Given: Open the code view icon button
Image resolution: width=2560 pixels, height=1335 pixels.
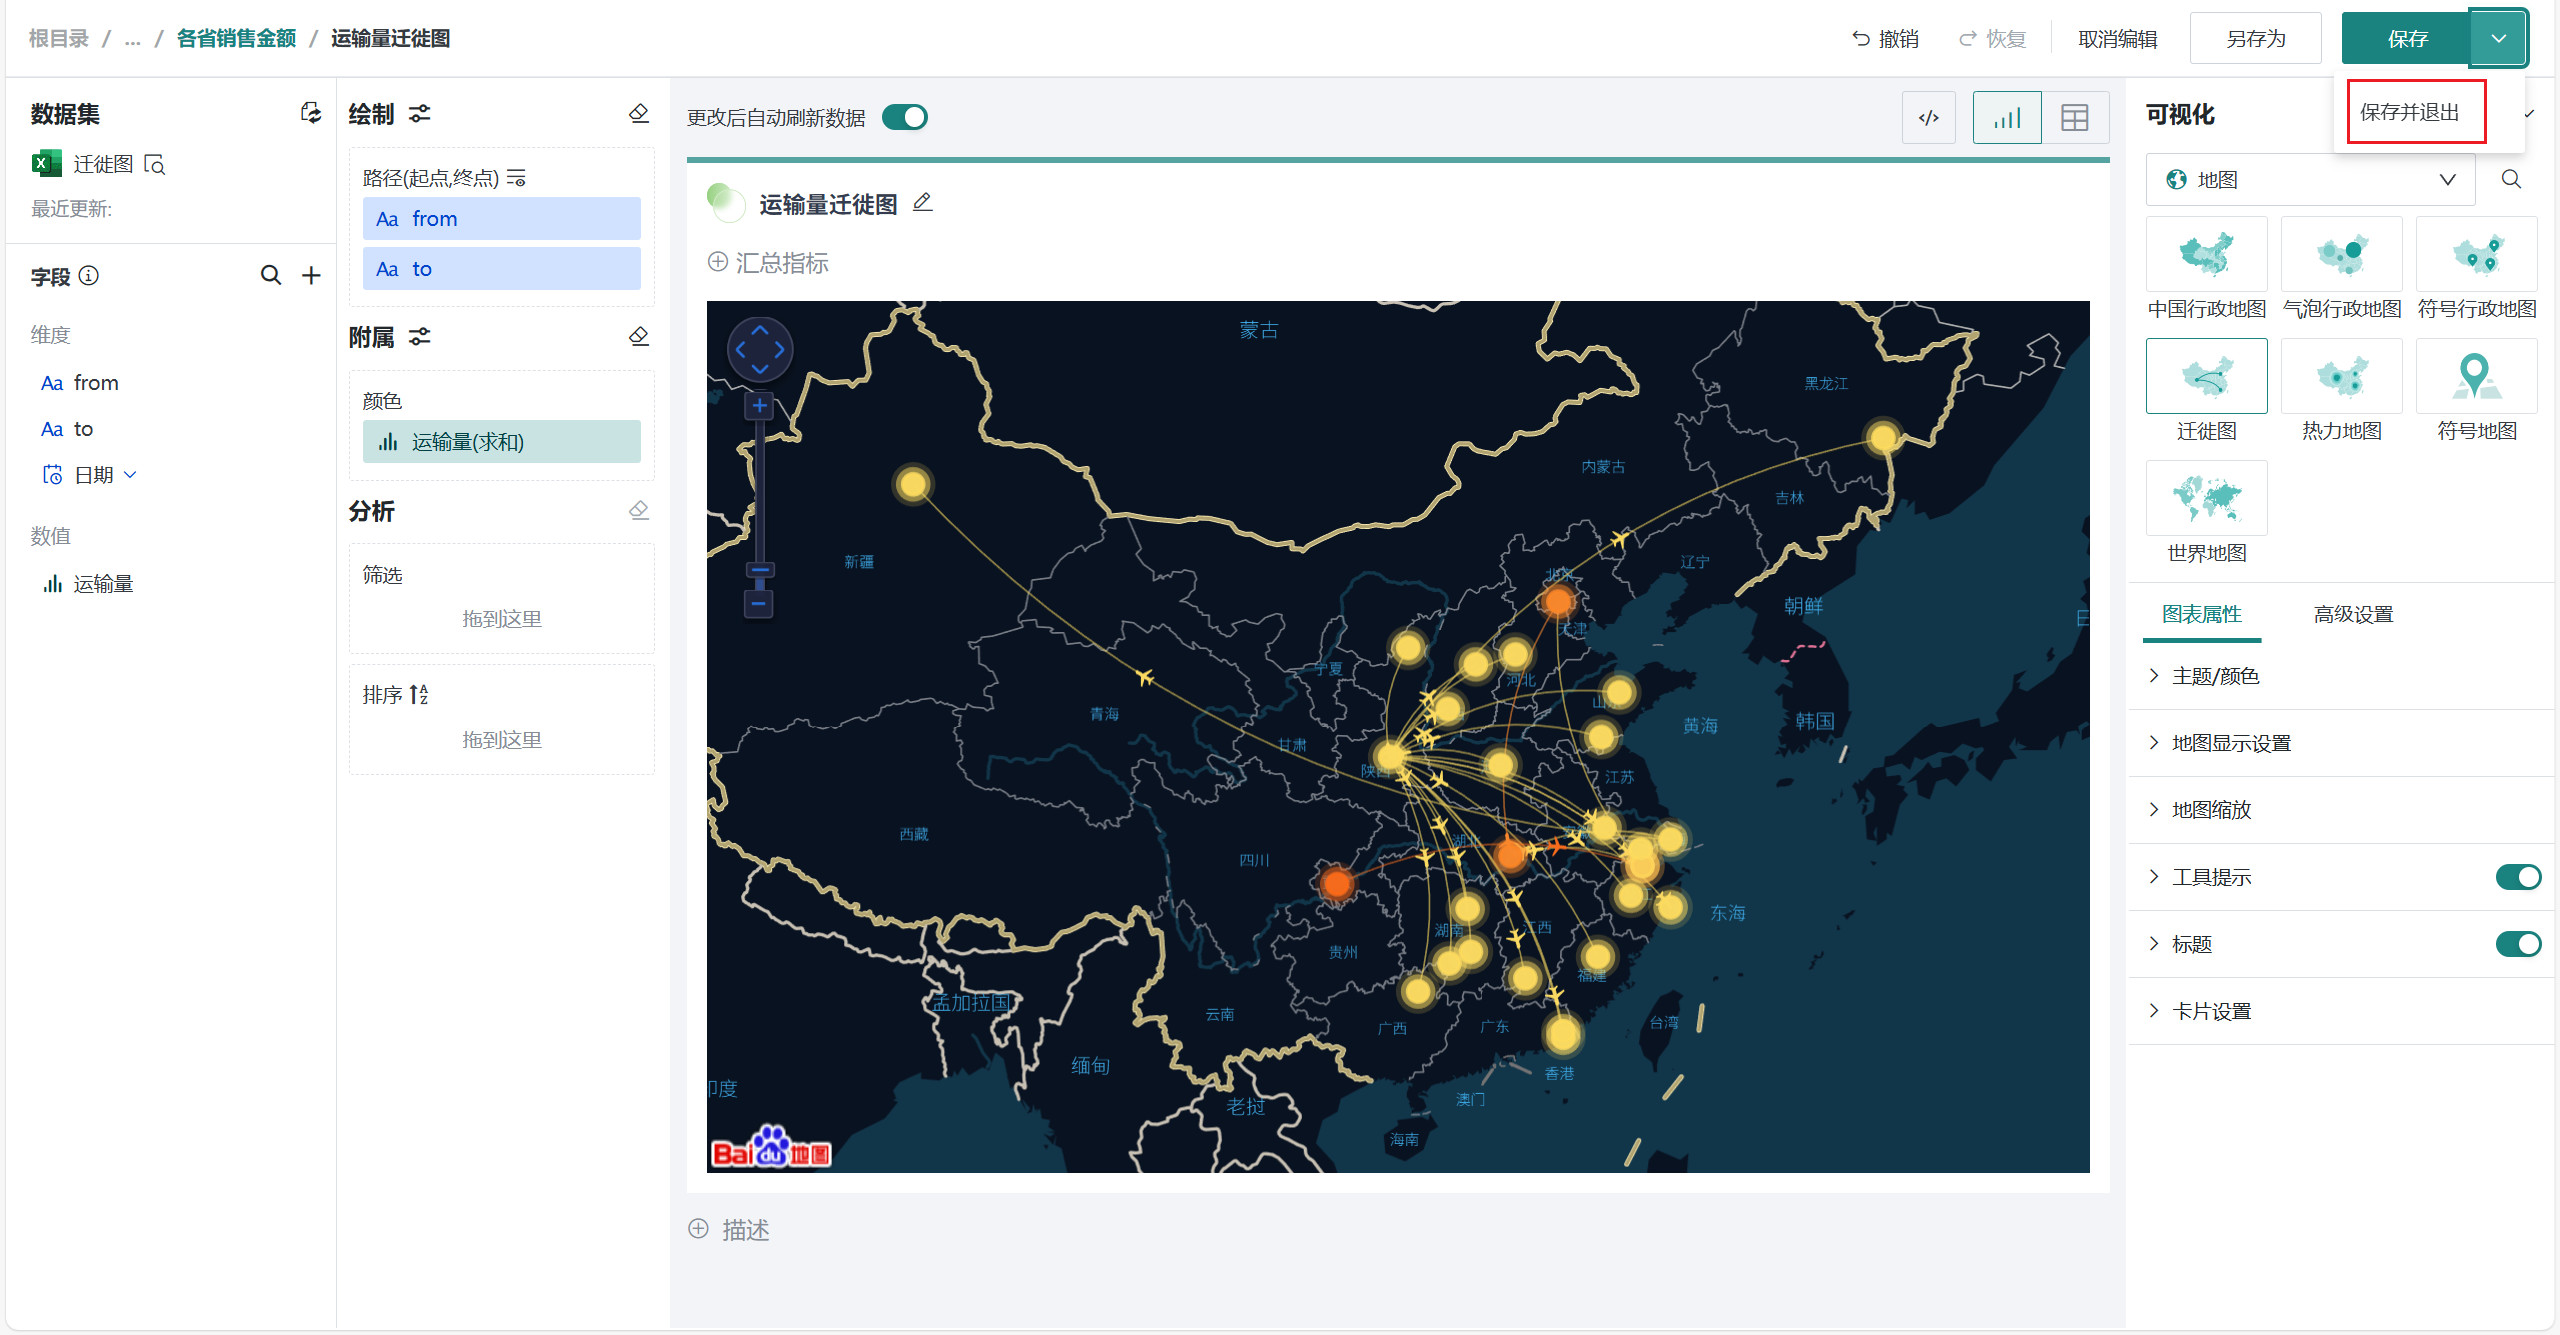Looking at the screenshot, I should click(x=1928, y=118).
